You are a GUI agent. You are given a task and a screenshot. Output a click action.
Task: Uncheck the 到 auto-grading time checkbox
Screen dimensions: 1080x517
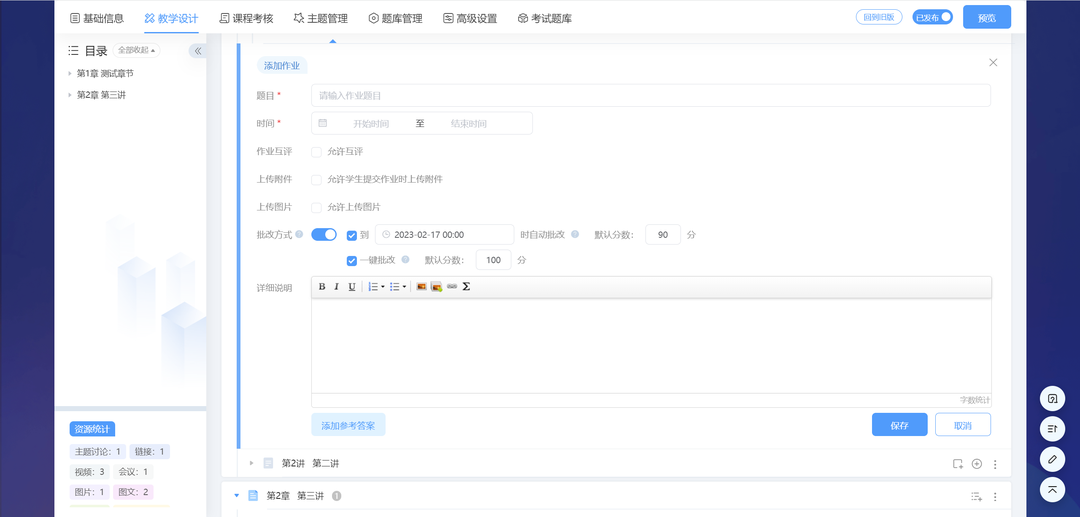pyautogui.click(x=352, y=235)
